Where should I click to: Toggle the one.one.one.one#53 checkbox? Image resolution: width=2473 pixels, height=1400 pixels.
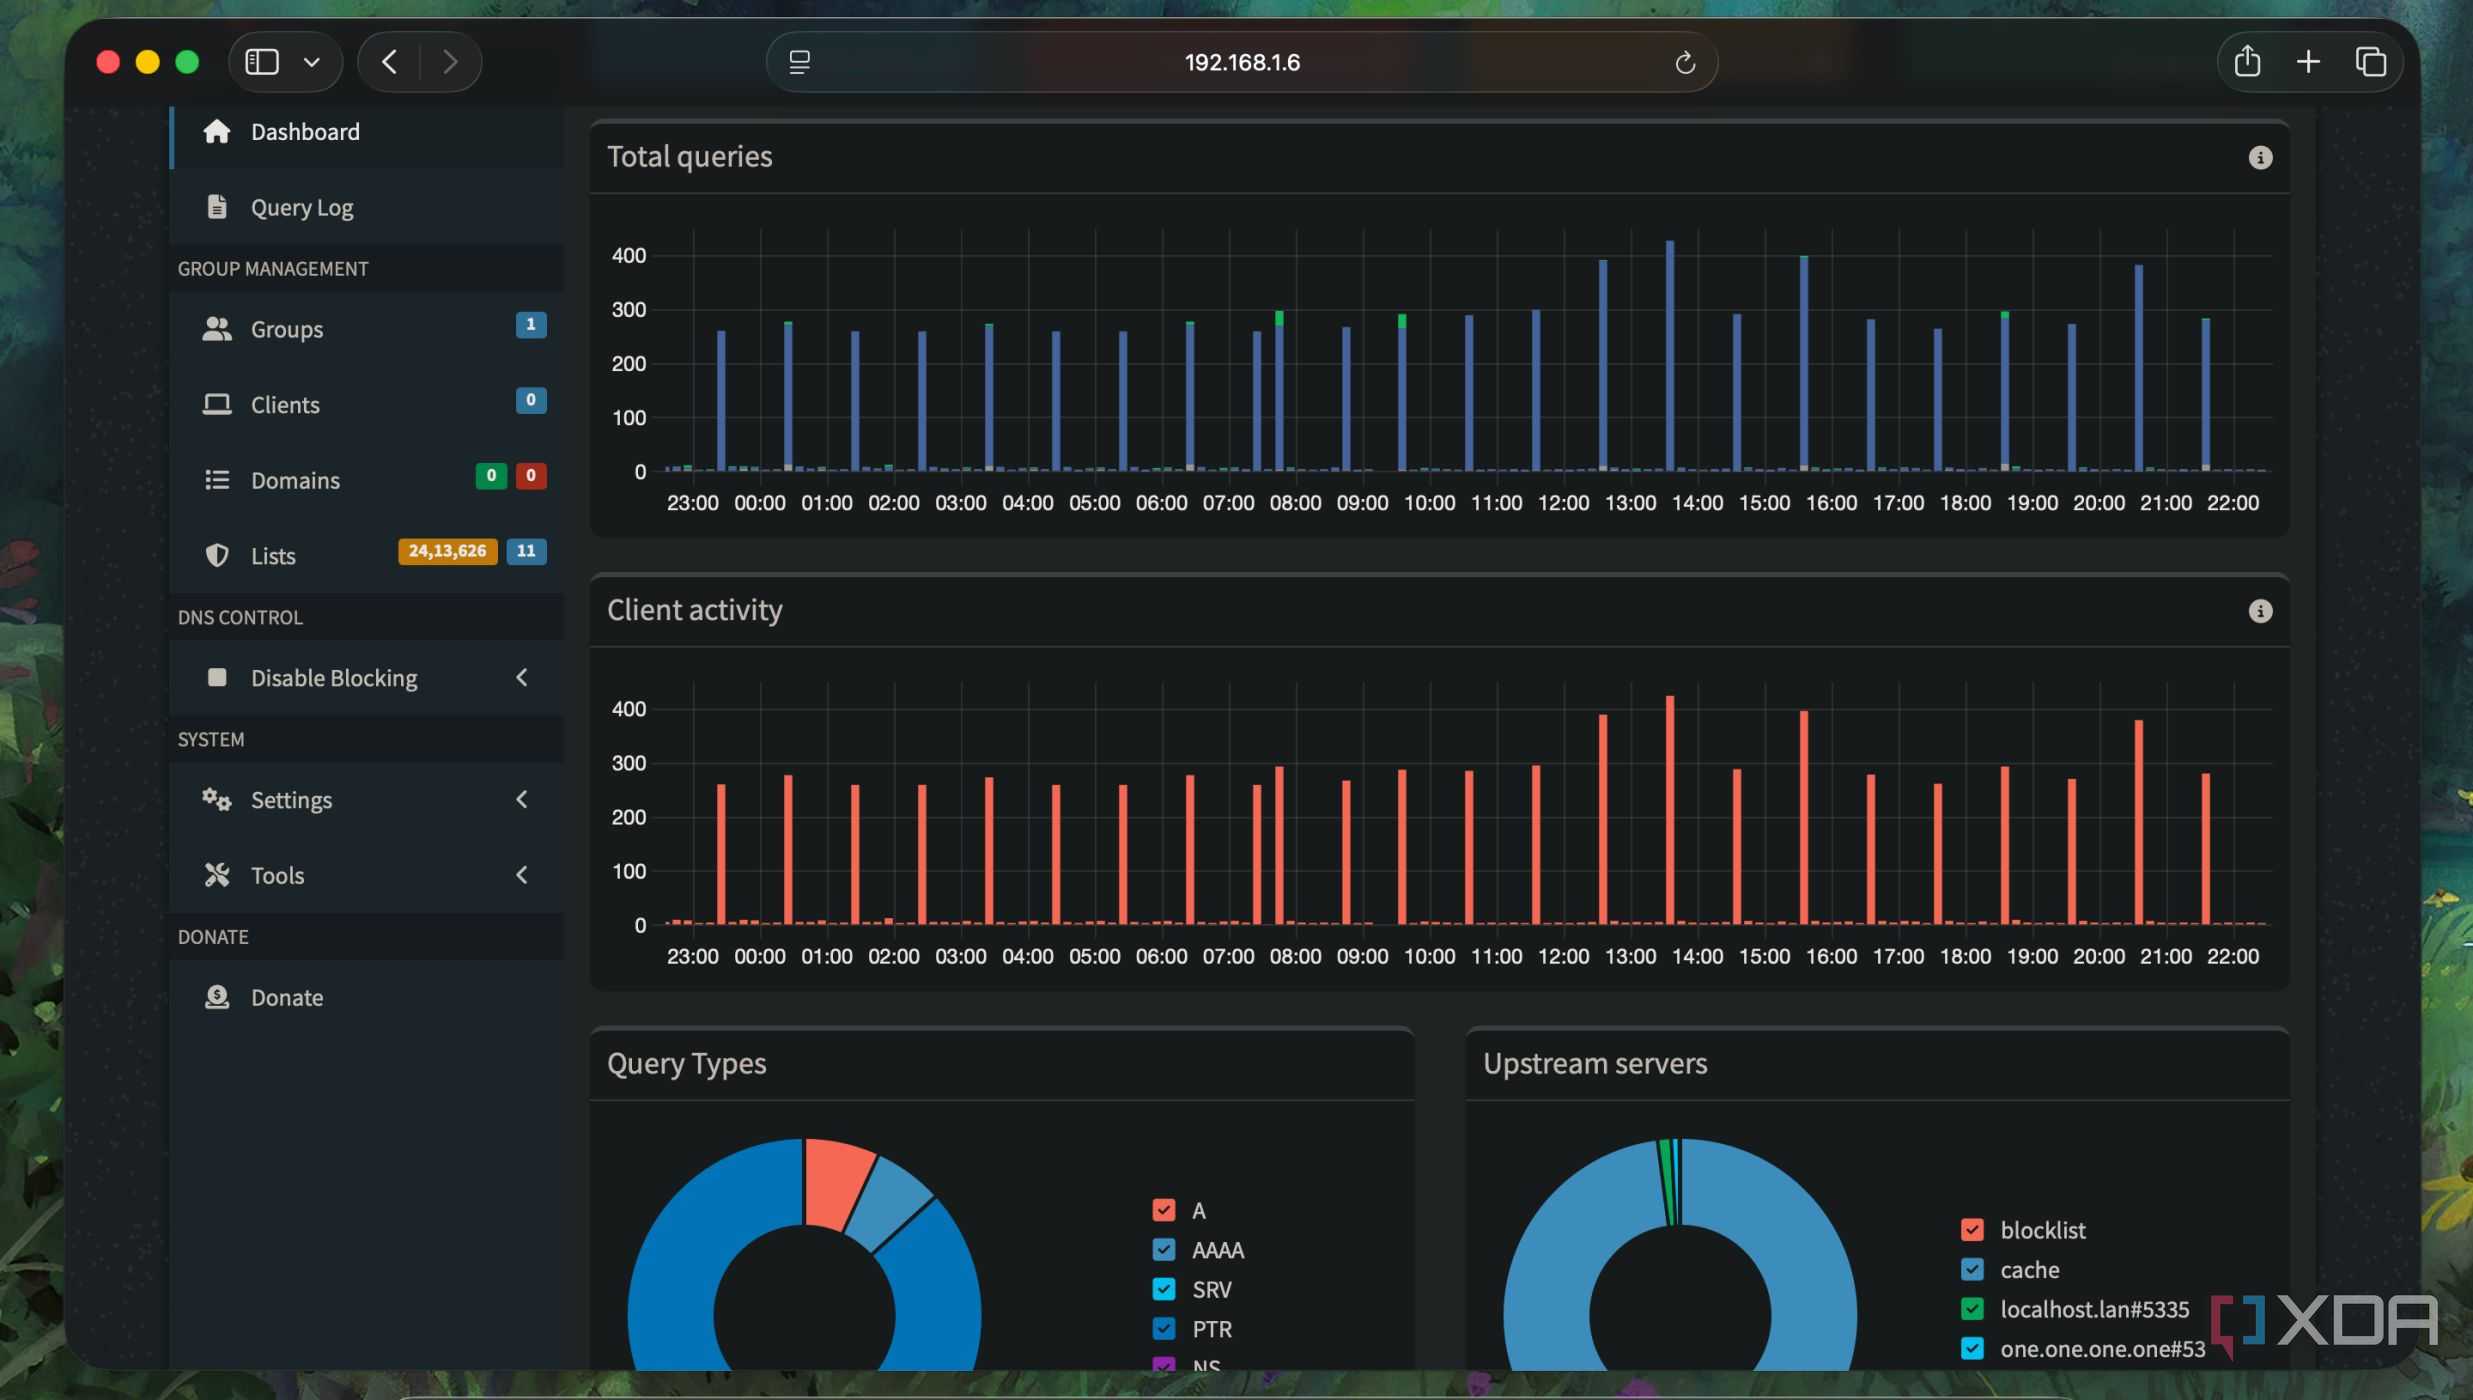click(x=1972, y=1349)
